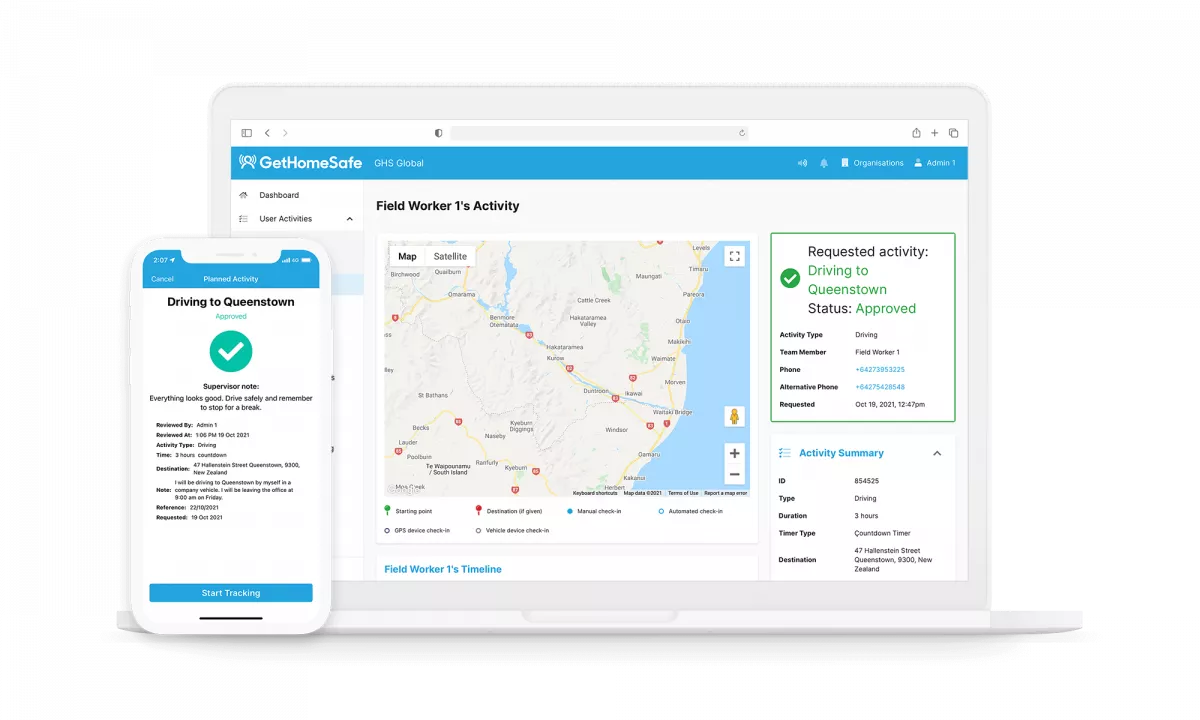Click the browser share icon

pos(916,133)
